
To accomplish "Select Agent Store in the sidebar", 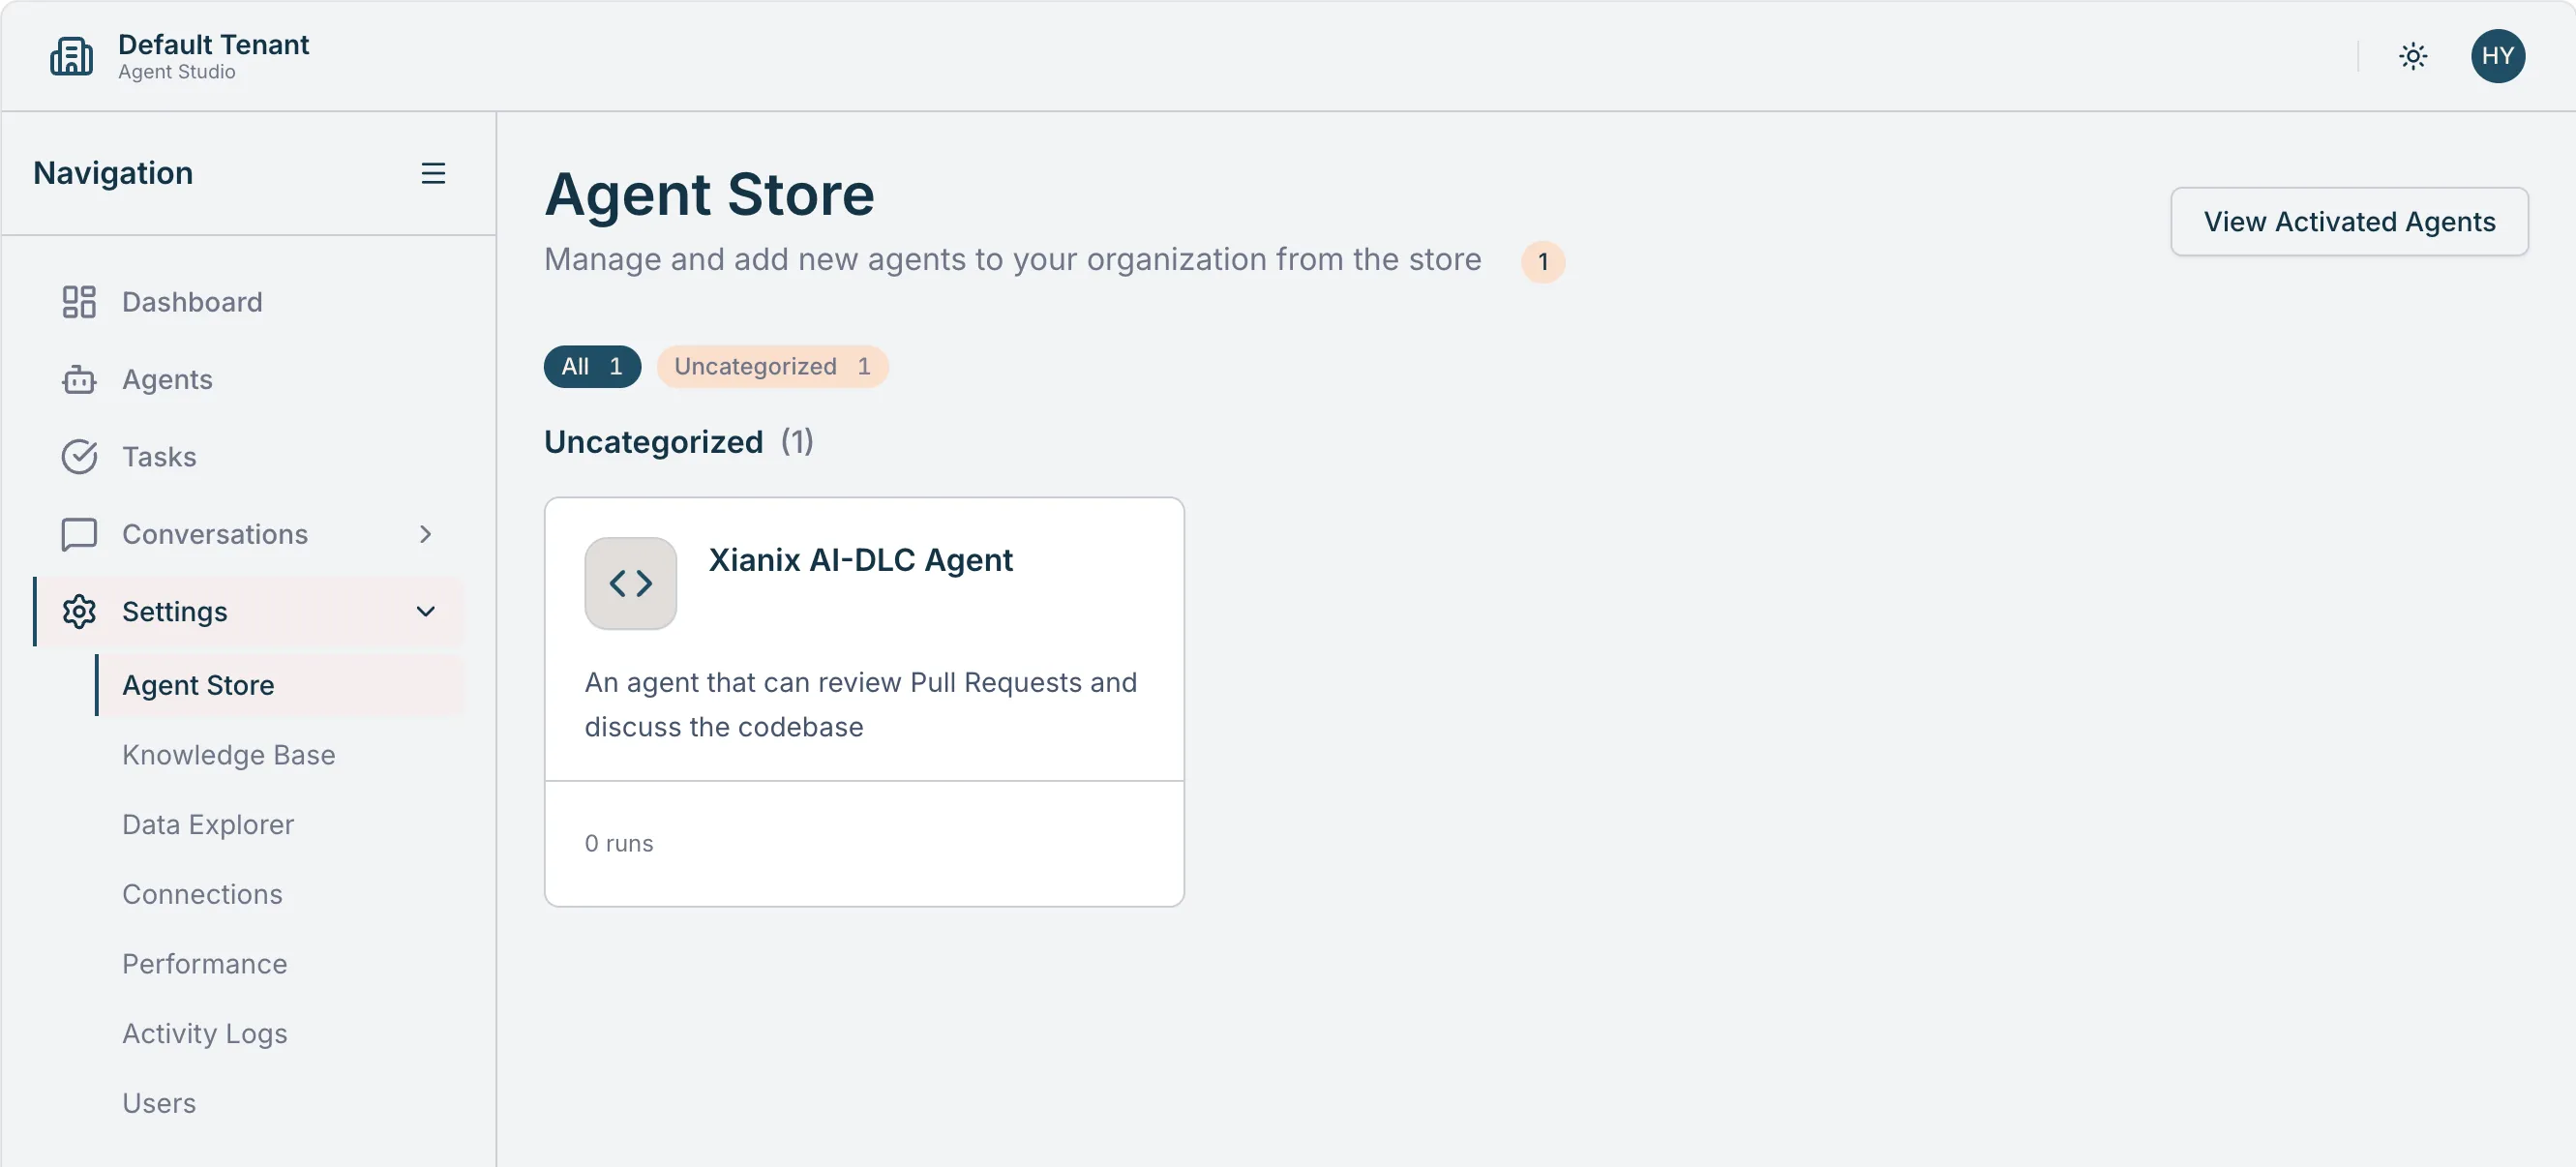I will [280, 685].
